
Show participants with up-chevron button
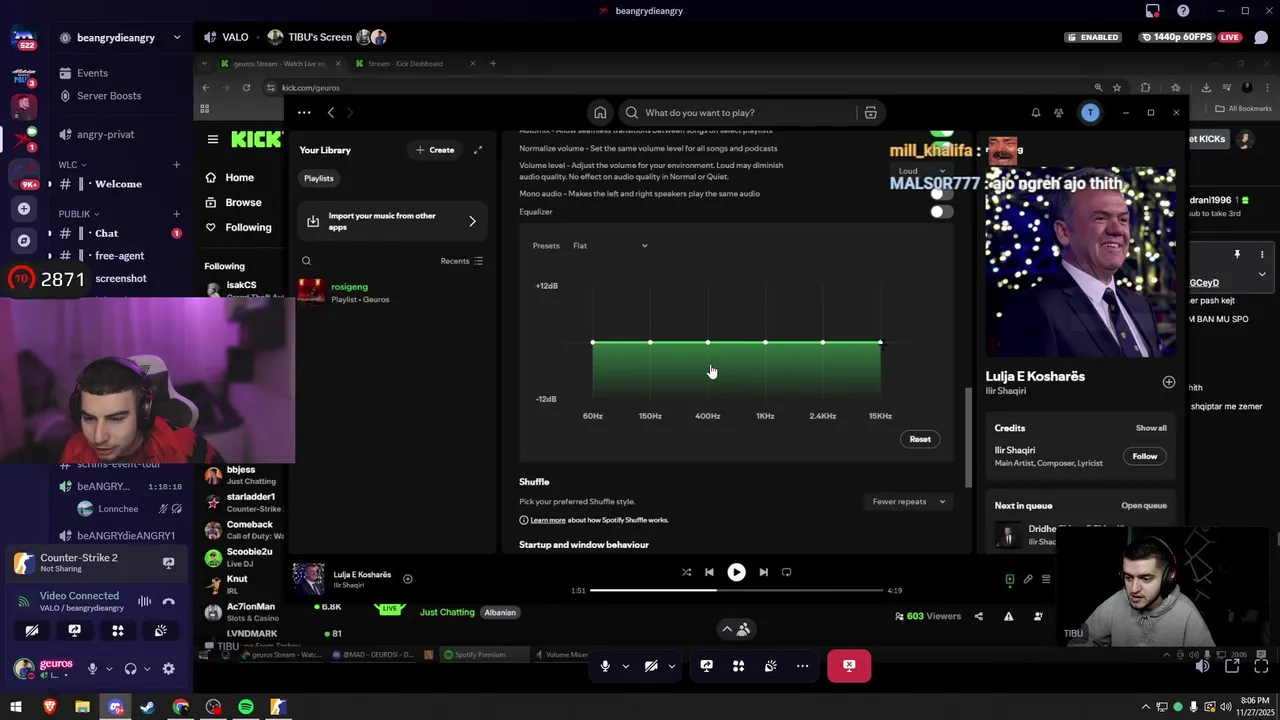736,629
